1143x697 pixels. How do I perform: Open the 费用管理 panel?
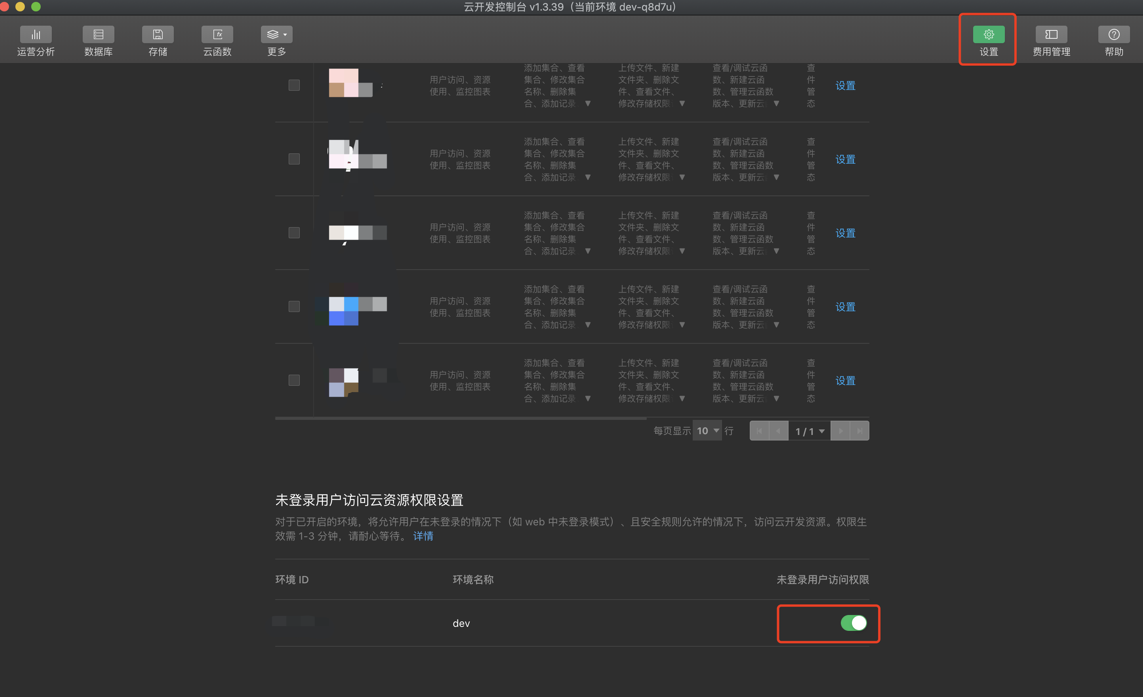click(x=1051, y=40)
